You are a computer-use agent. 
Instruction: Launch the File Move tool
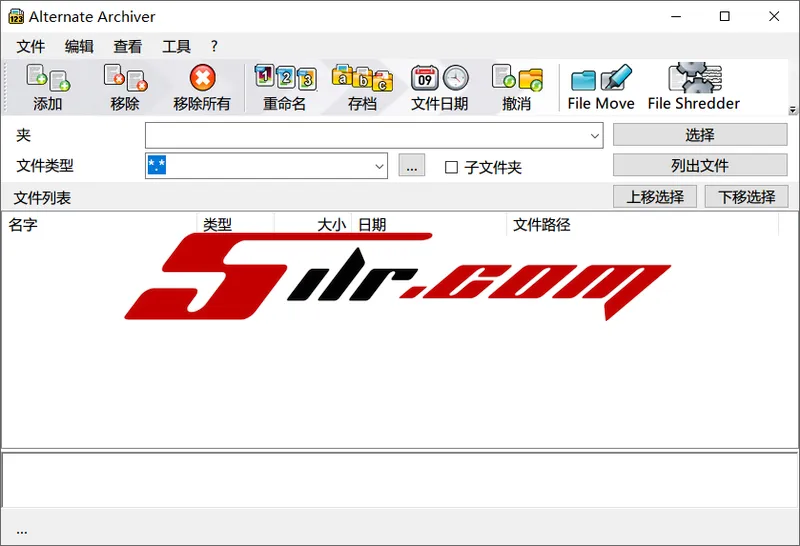(601, 87)
